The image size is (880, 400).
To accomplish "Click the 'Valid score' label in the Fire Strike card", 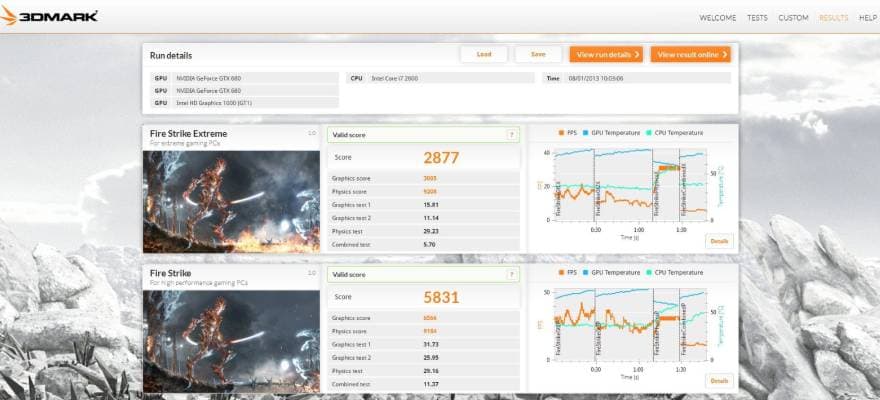I will [x=349, y=275].
